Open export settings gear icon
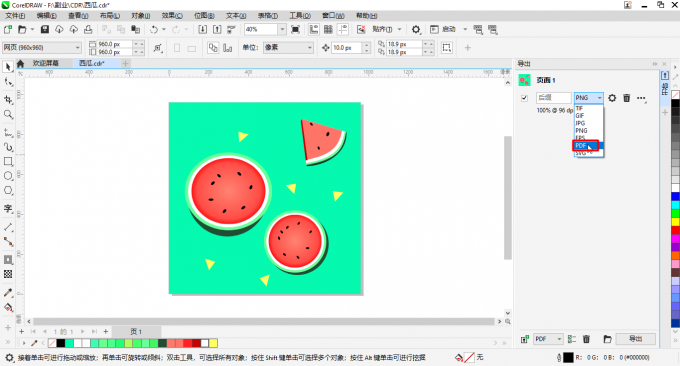680x366 pixels. 612,98
